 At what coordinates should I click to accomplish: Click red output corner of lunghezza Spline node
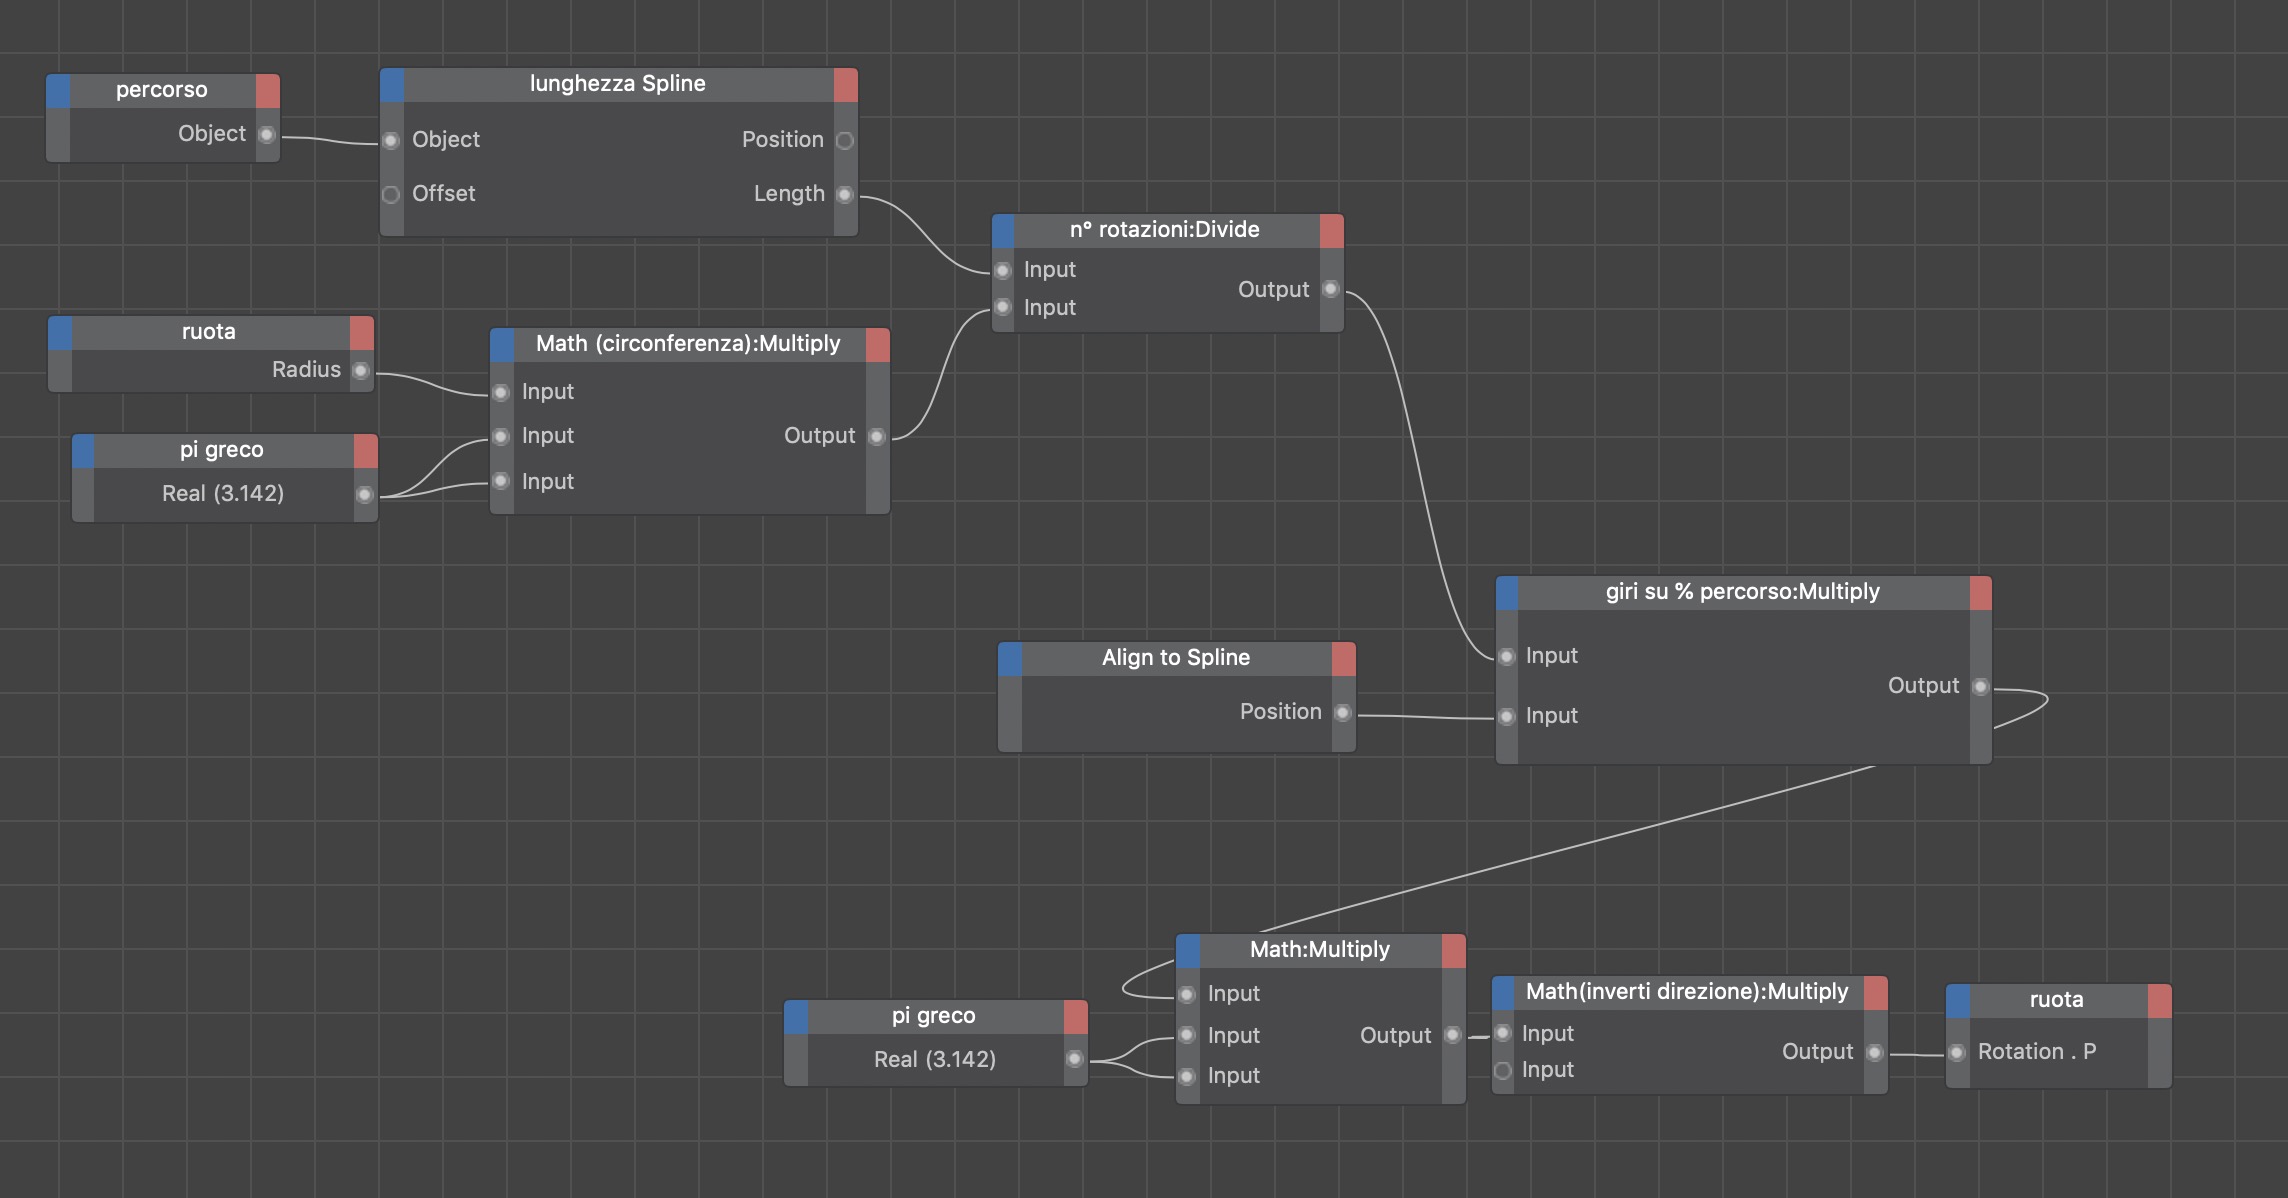click(846, 85)
